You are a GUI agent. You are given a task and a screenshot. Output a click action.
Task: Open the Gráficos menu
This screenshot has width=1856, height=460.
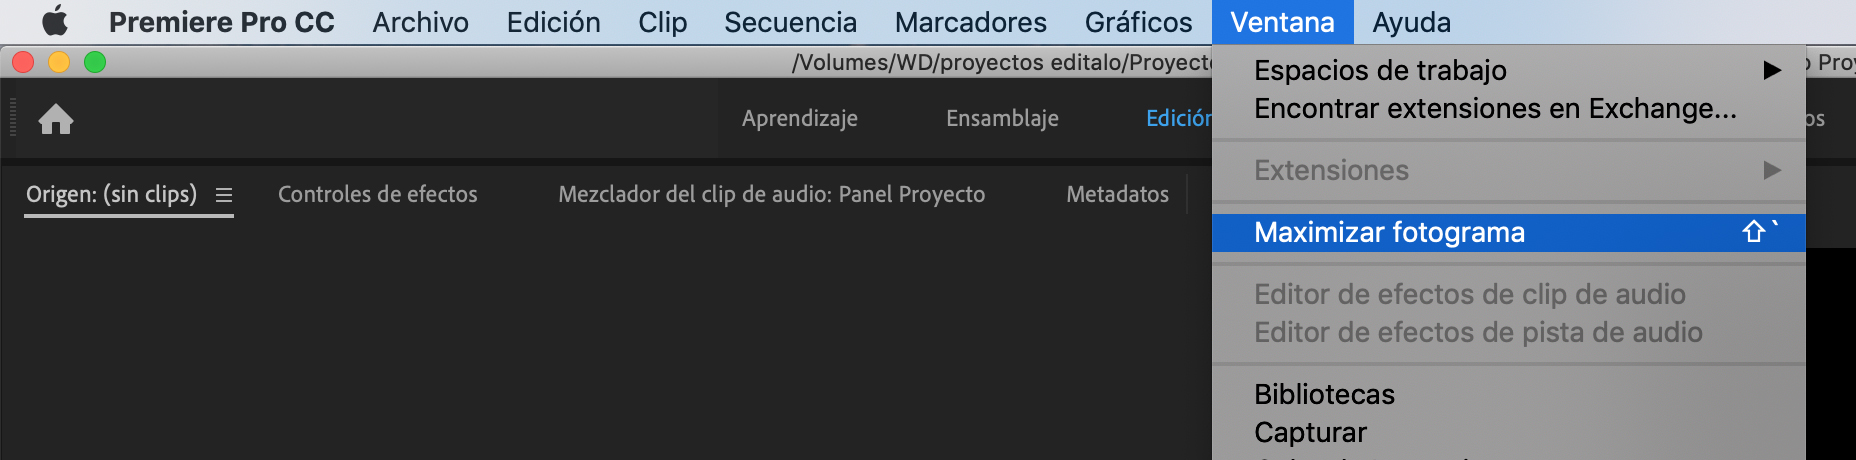pos(1138,22)
